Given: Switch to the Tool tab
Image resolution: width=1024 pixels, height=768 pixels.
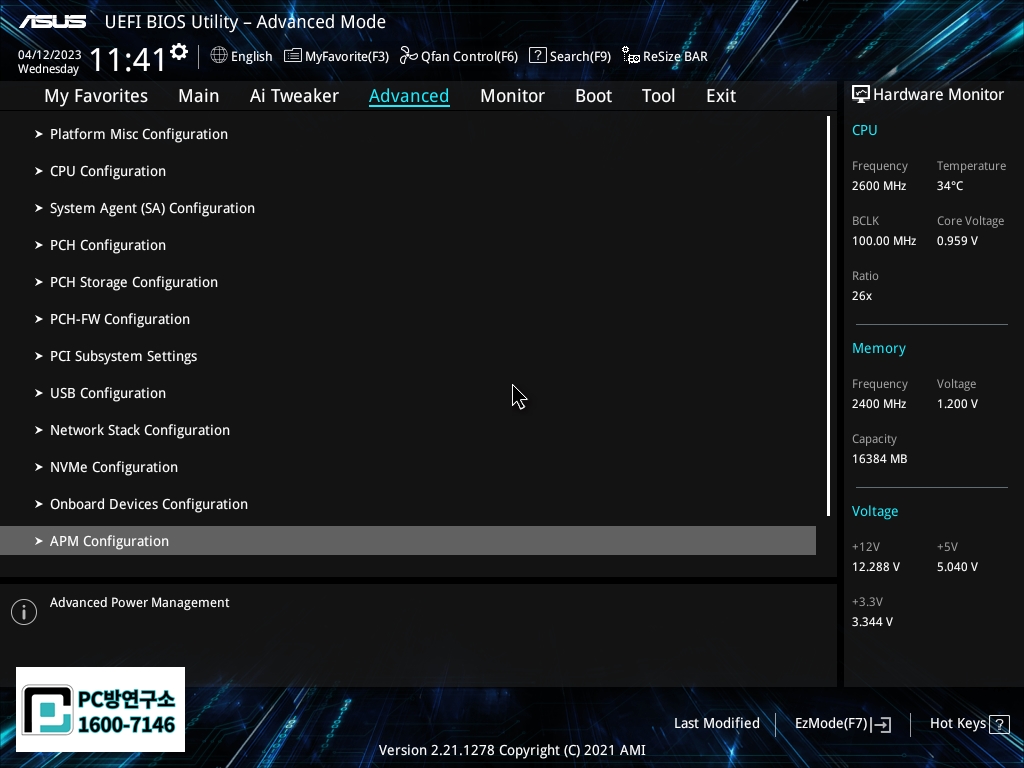Looking at the screenshot, I should point(658,96).
